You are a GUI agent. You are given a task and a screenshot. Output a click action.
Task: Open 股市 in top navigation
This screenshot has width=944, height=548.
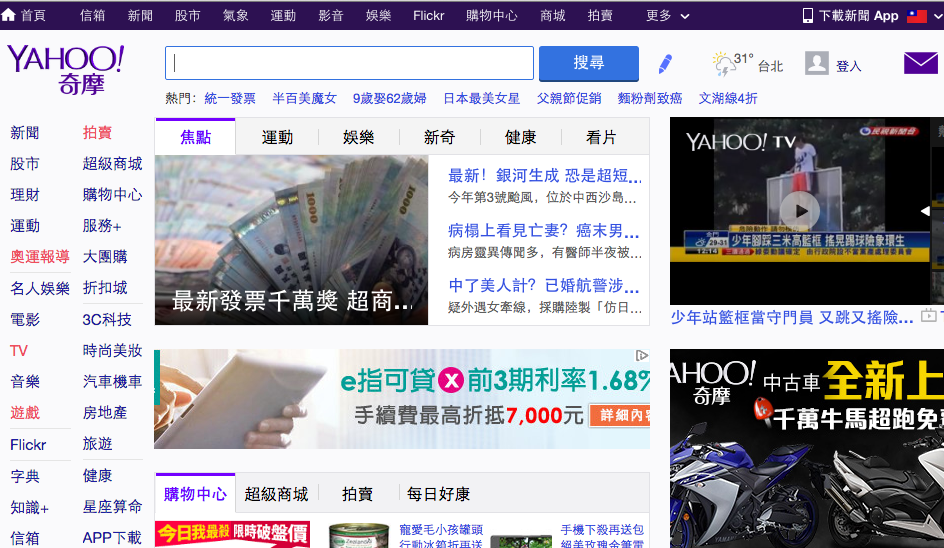coord(187,16)
